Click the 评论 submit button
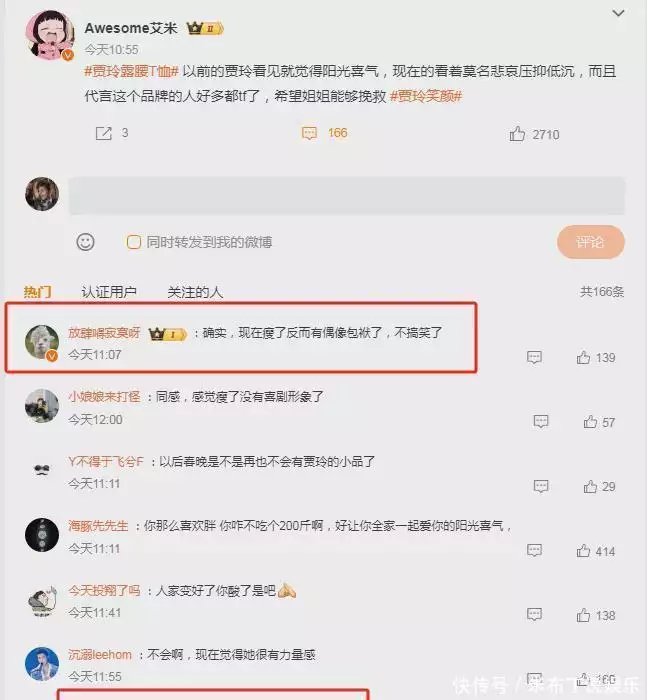 click(590, 242)
